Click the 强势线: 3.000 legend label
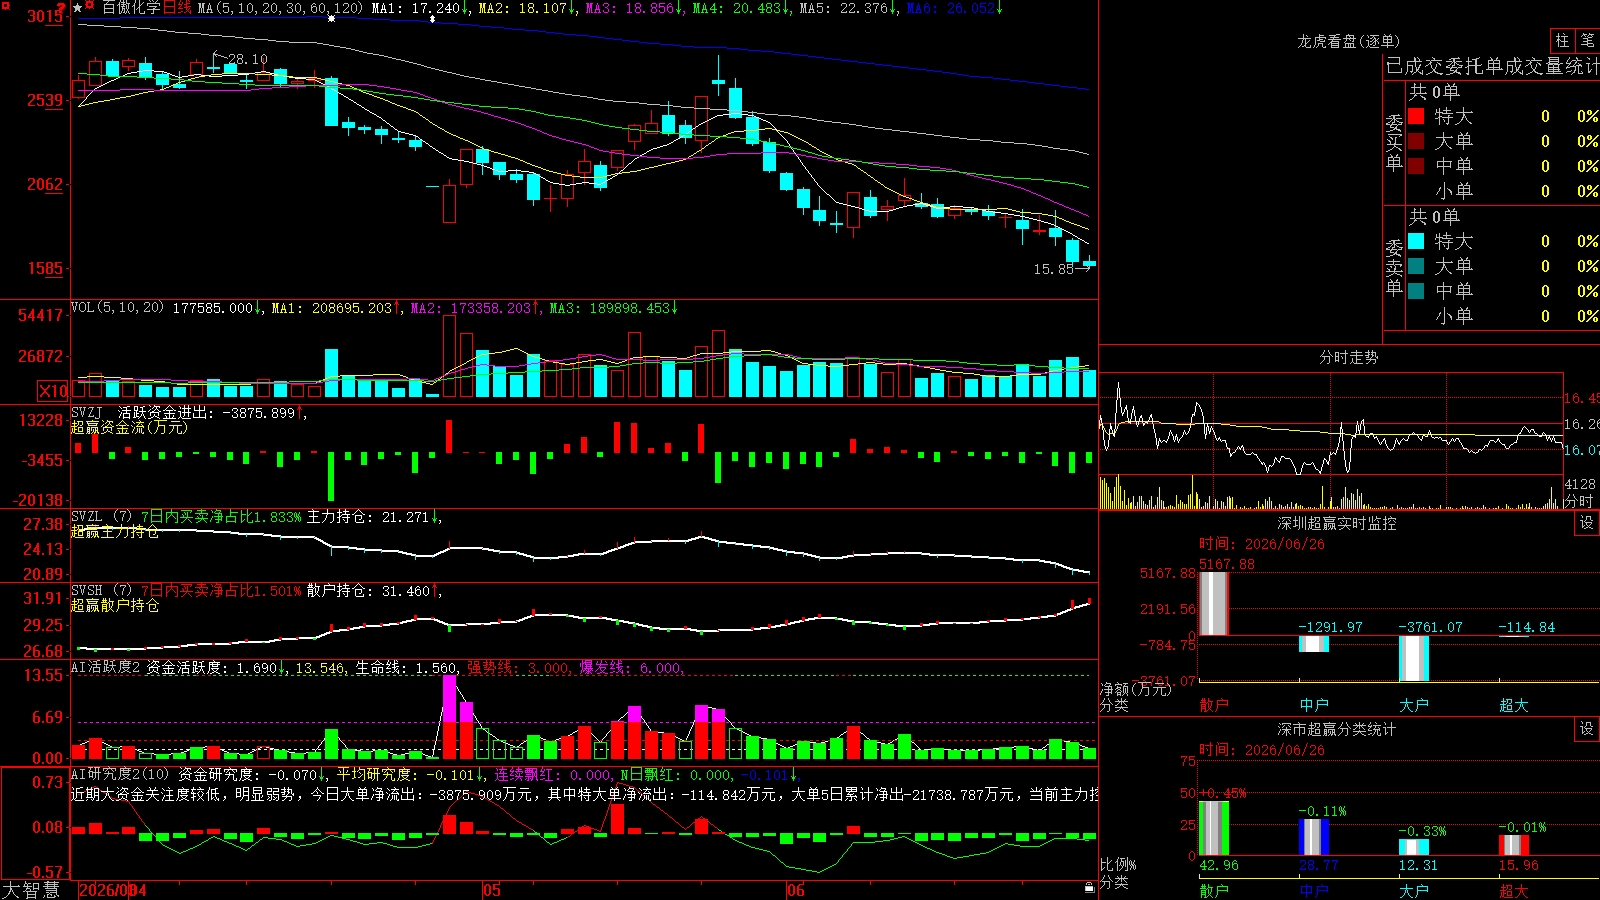 pos(518,667)
